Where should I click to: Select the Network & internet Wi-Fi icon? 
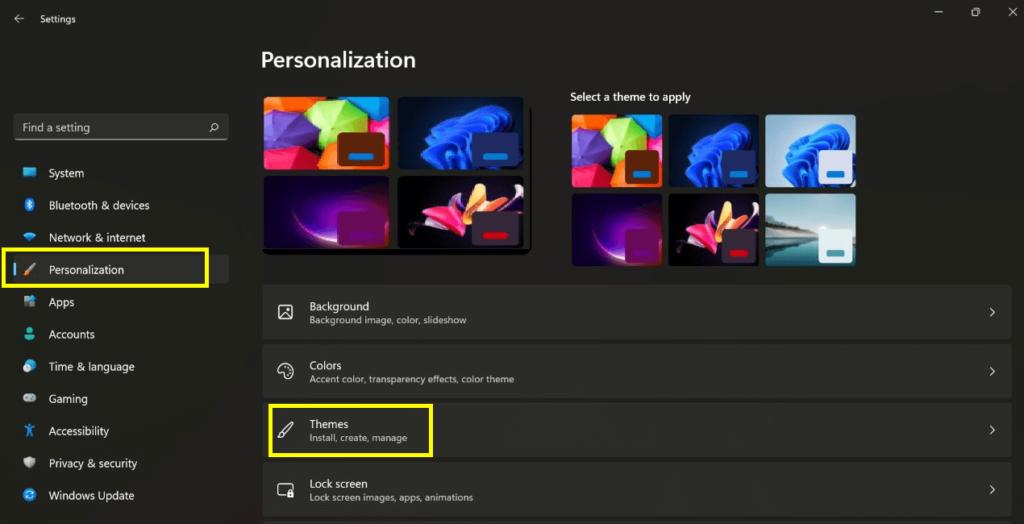pyautogui.click(x=29, y=237)
